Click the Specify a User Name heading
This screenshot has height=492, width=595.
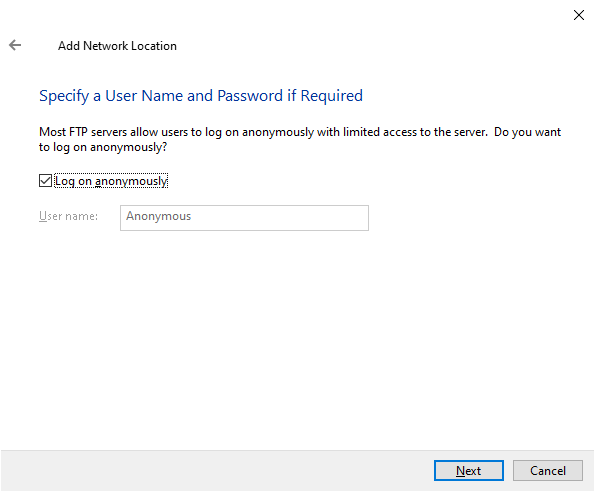[201, 96]
